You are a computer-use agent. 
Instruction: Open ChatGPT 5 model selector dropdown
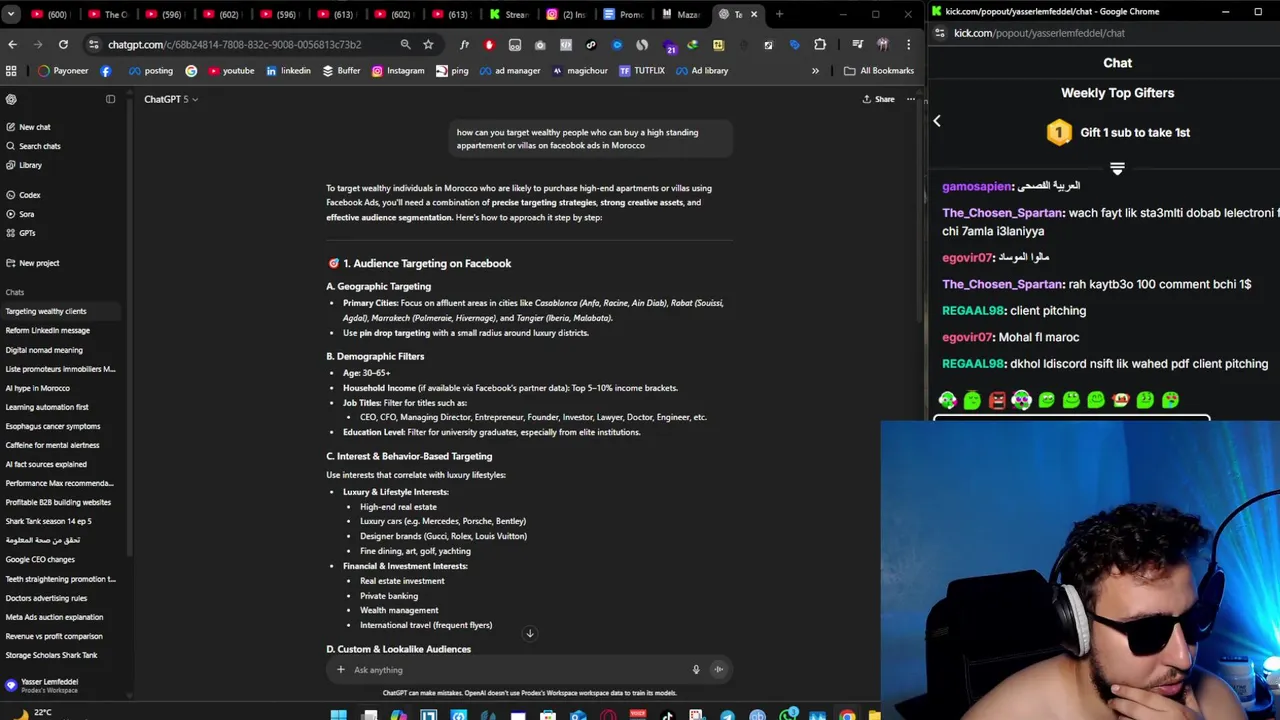pos(171,99)
